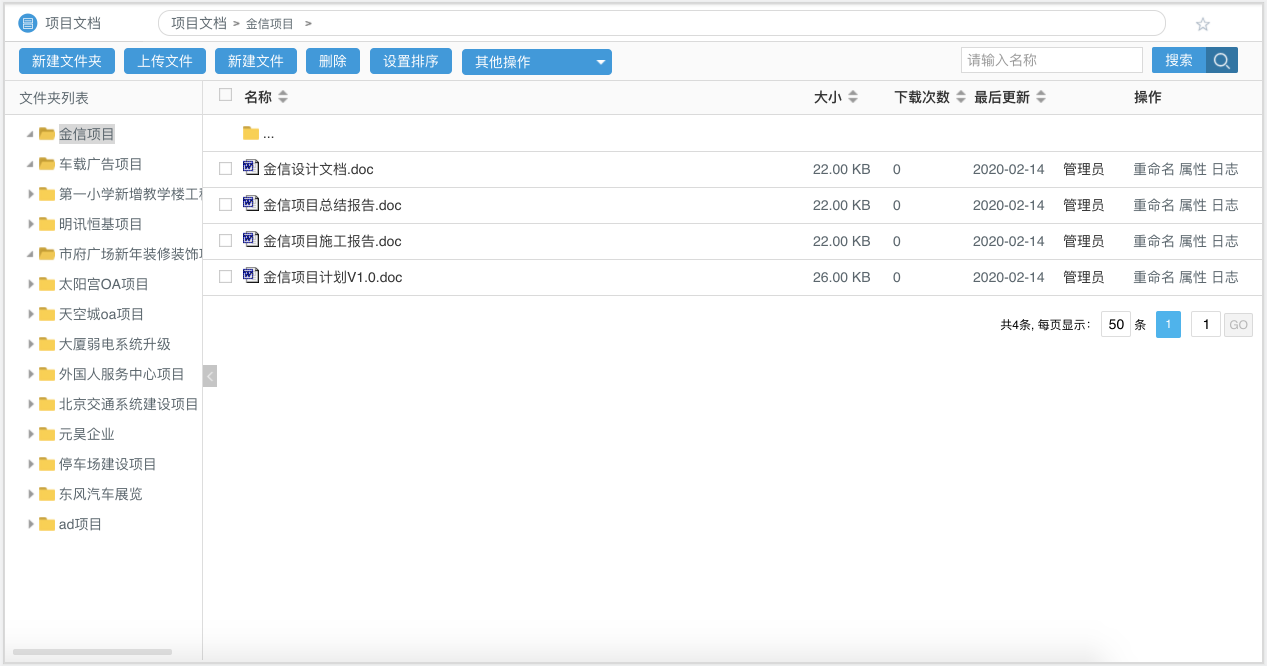The height and width of the screenshot is (666, 1267).
Task: Click the Word icon beside 金信设计文档.doc
Action: pyautogui.click(x=251, y=168)
